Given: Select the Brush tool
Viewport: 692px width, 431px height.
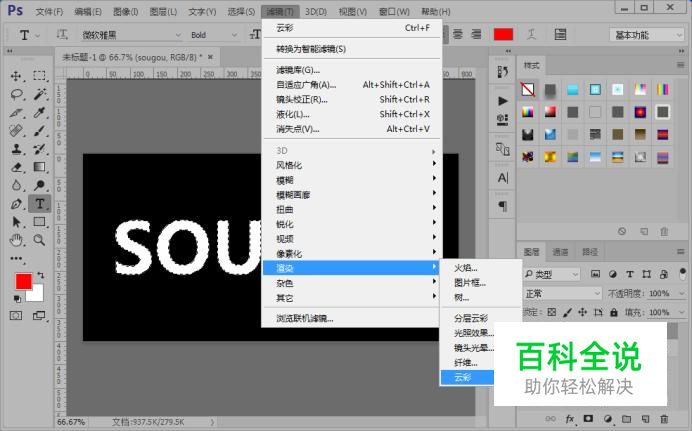Looking at the screenshot, I should [39, 131].
